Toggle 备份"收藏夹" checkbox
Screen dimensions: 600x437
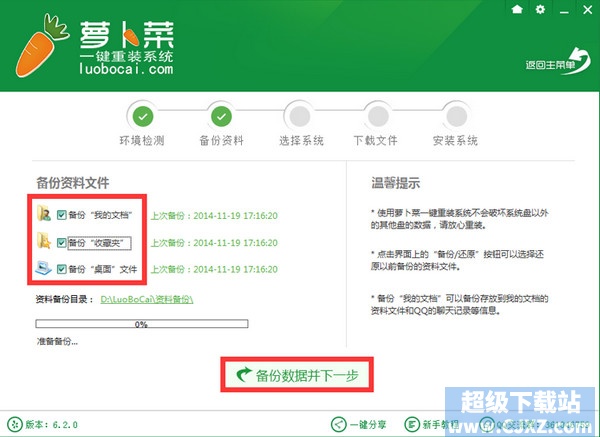tap(62, 243)
